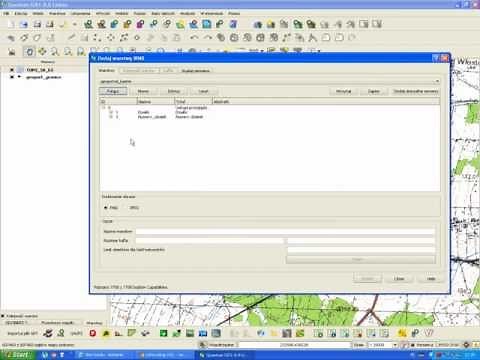Collapse the root layer 0 in WMS tree
Viewport: 480px width, 360px height.
pos(104,108)
